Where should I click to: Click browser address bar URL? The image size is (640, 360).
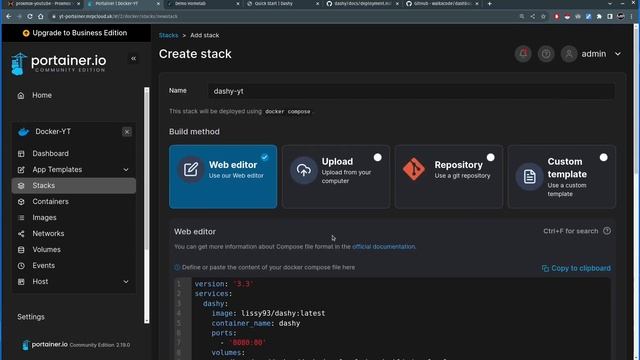pyautogui.click(x=118, y=16)
